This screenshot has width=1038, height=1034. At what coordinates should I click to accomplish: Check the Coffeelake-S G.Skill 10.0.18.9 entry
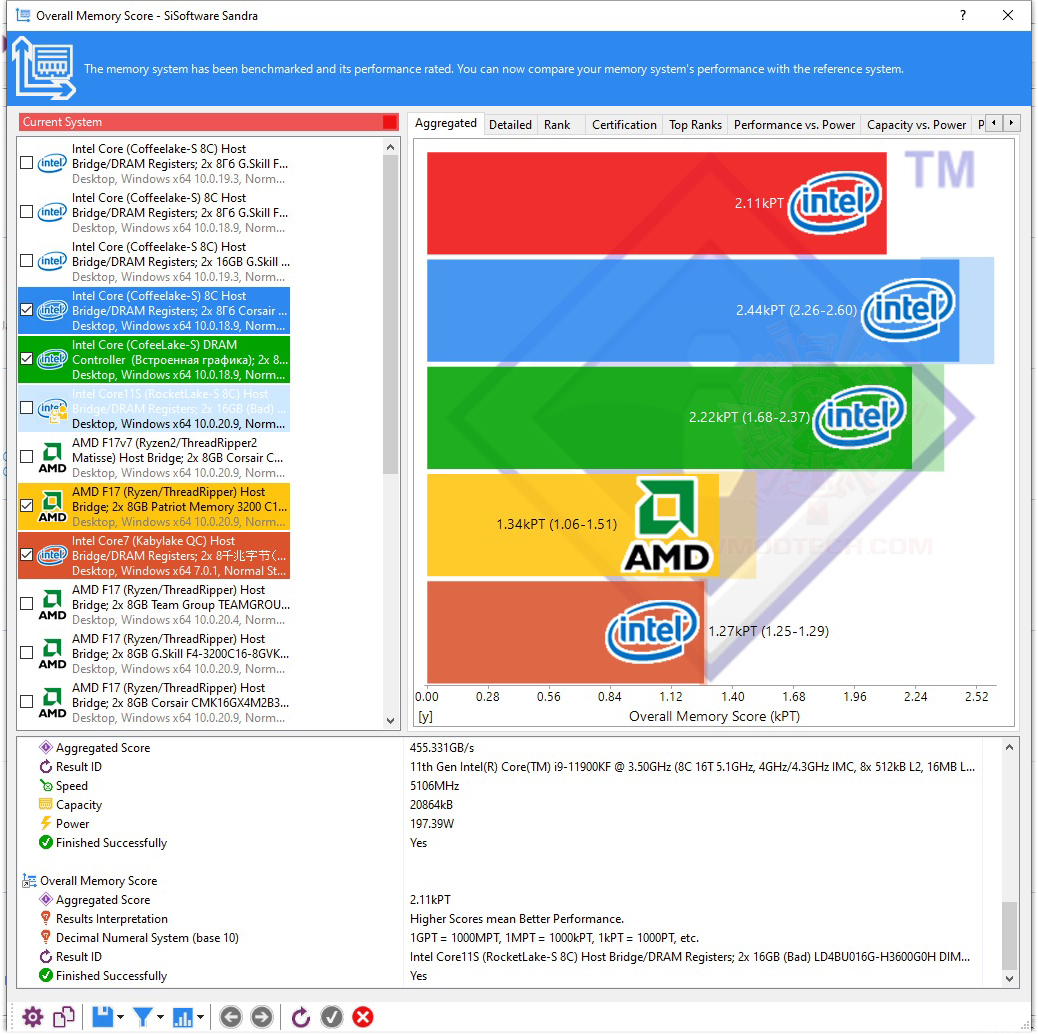pos(26,212)
